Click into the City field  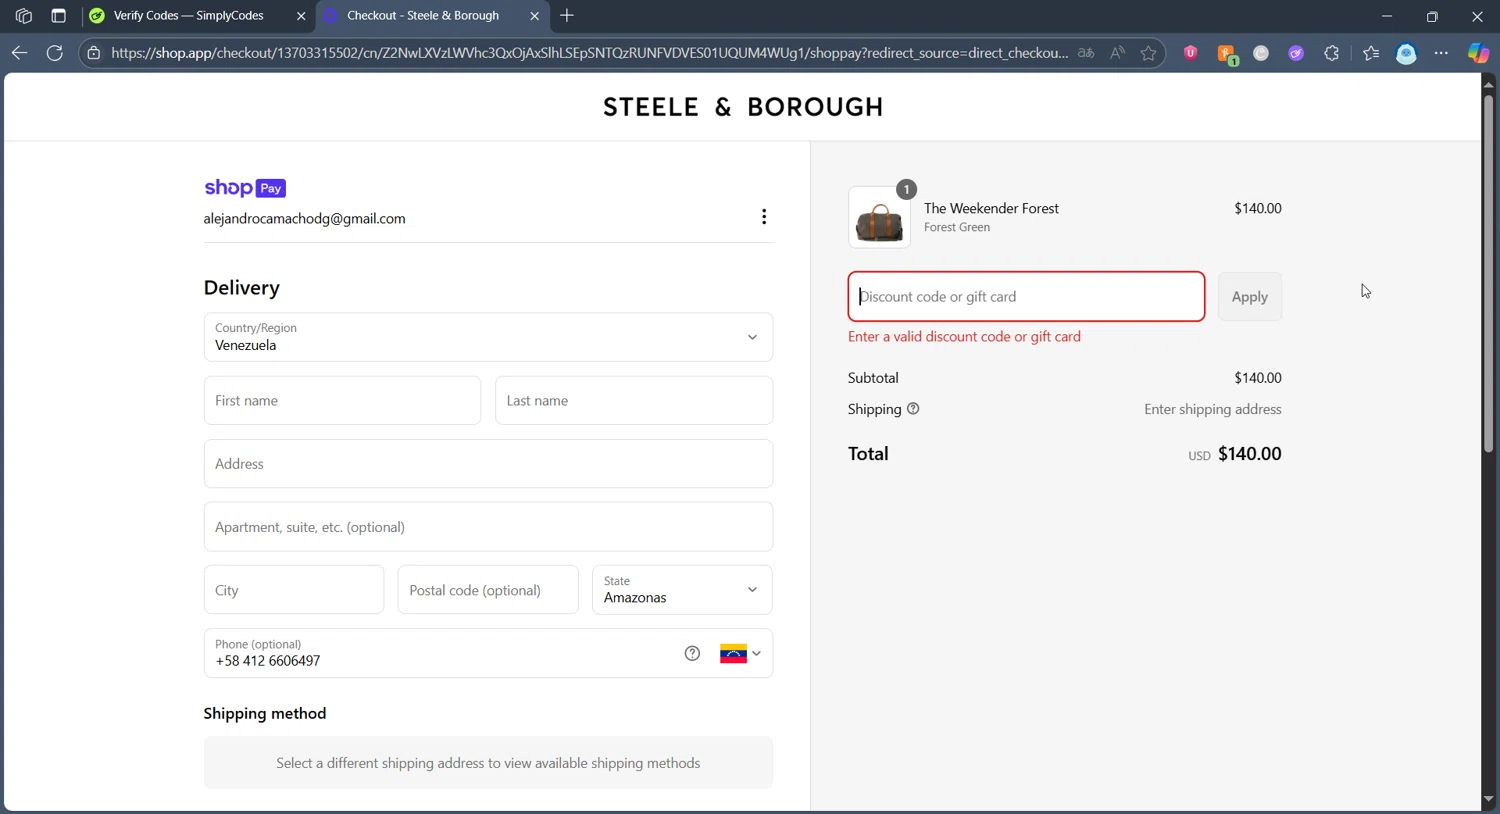[x=294, y=590]
